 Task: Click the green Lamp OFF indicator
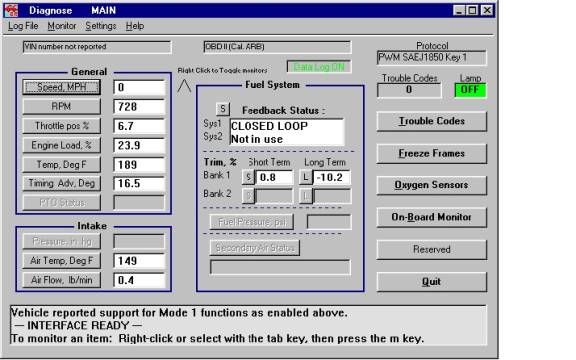tap(470, 90)
